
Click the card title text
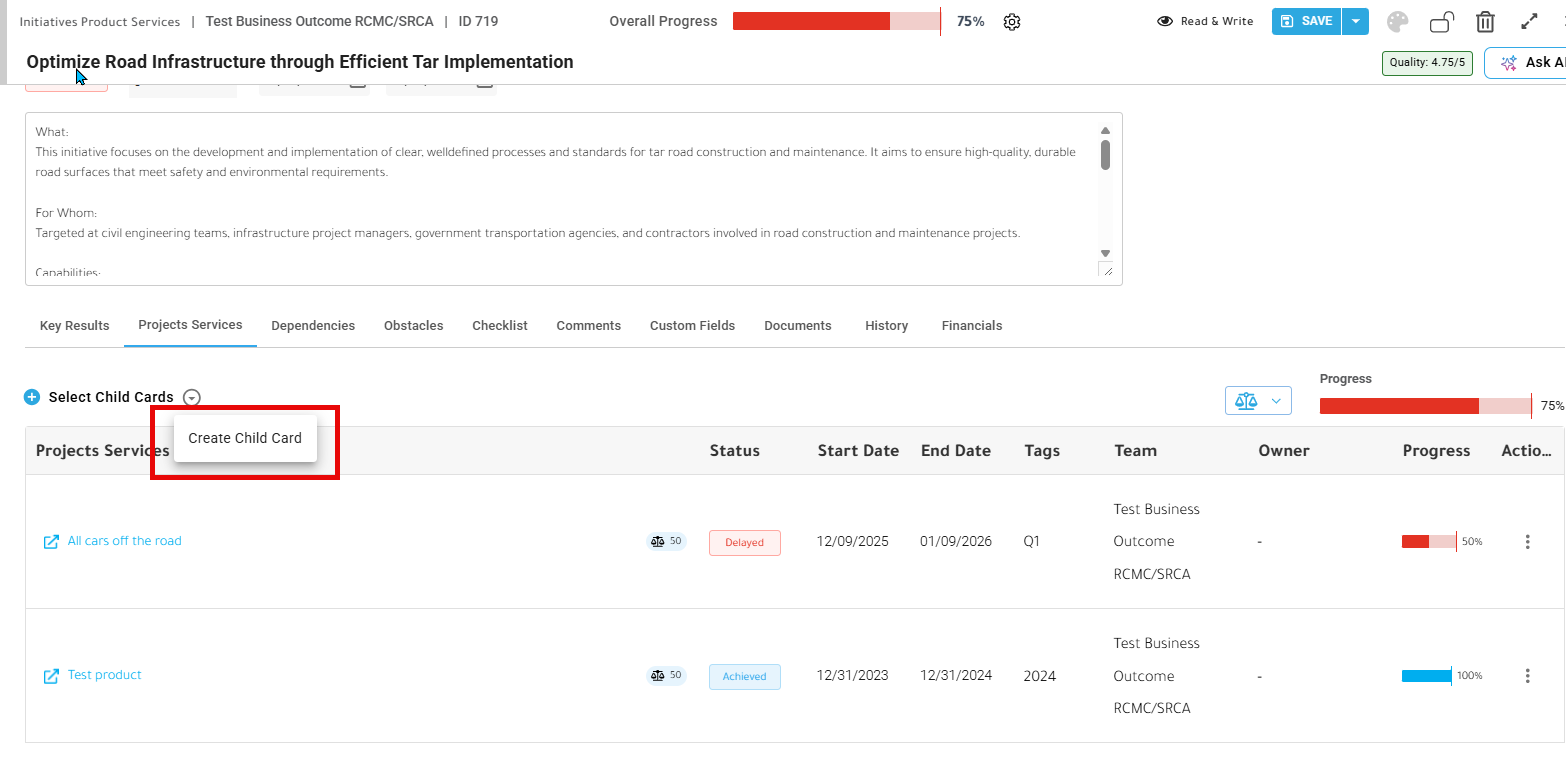click(300, 62)
